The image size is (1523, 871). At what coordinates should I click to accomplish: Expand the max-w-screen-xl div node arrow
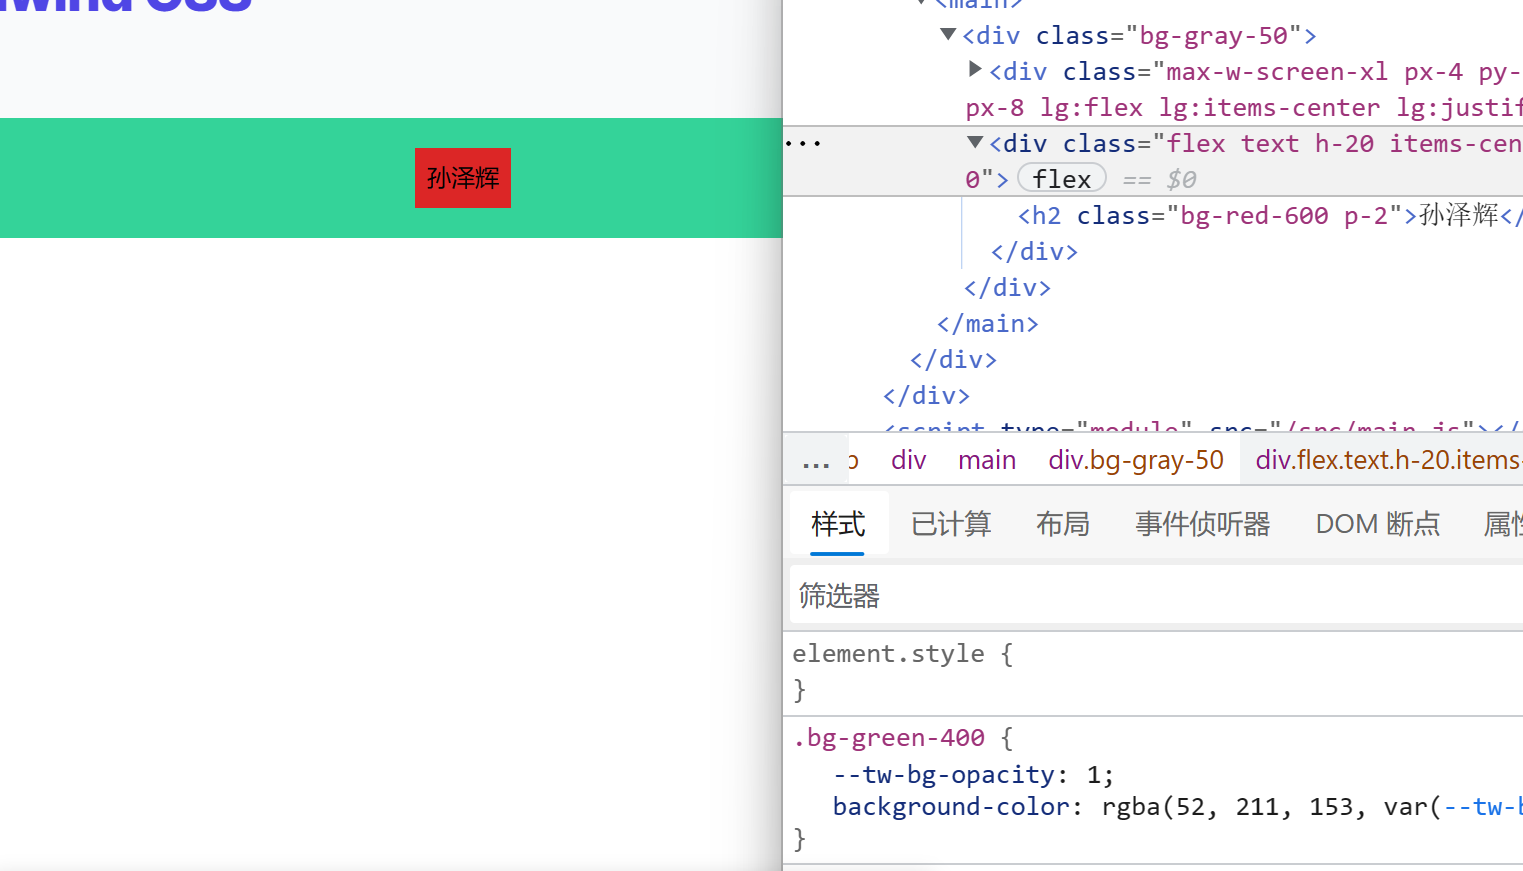(x=975, y=70)
